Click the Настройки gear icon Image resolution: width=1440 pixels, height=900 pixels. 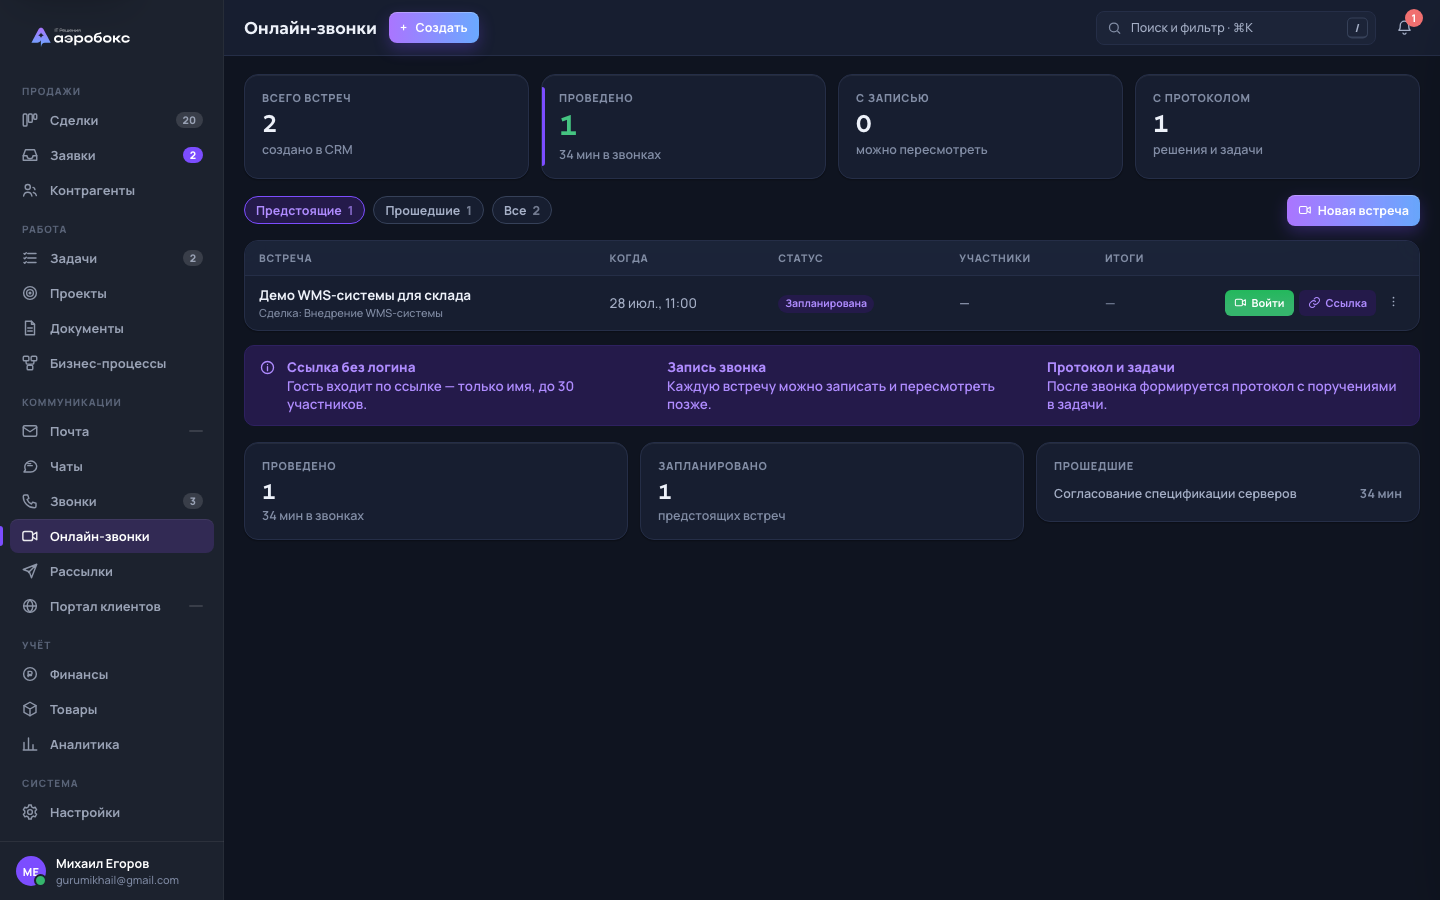(30, 812)
